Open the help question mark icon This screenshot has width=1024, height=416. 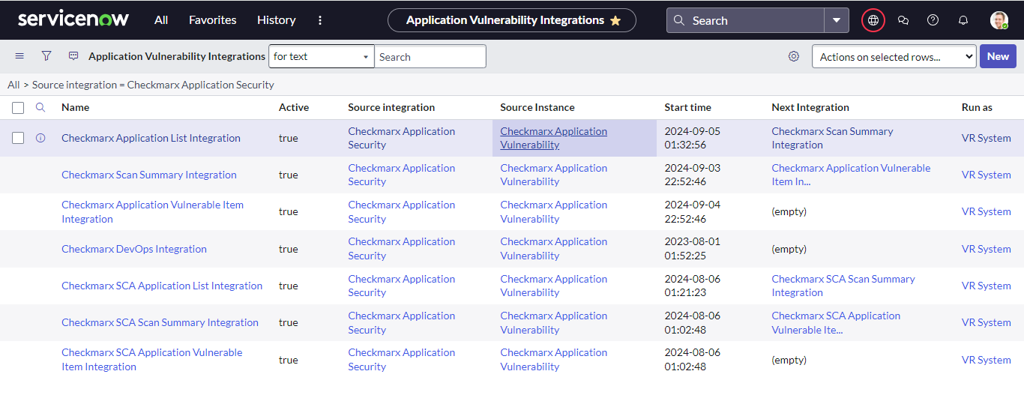coord(933,20)
